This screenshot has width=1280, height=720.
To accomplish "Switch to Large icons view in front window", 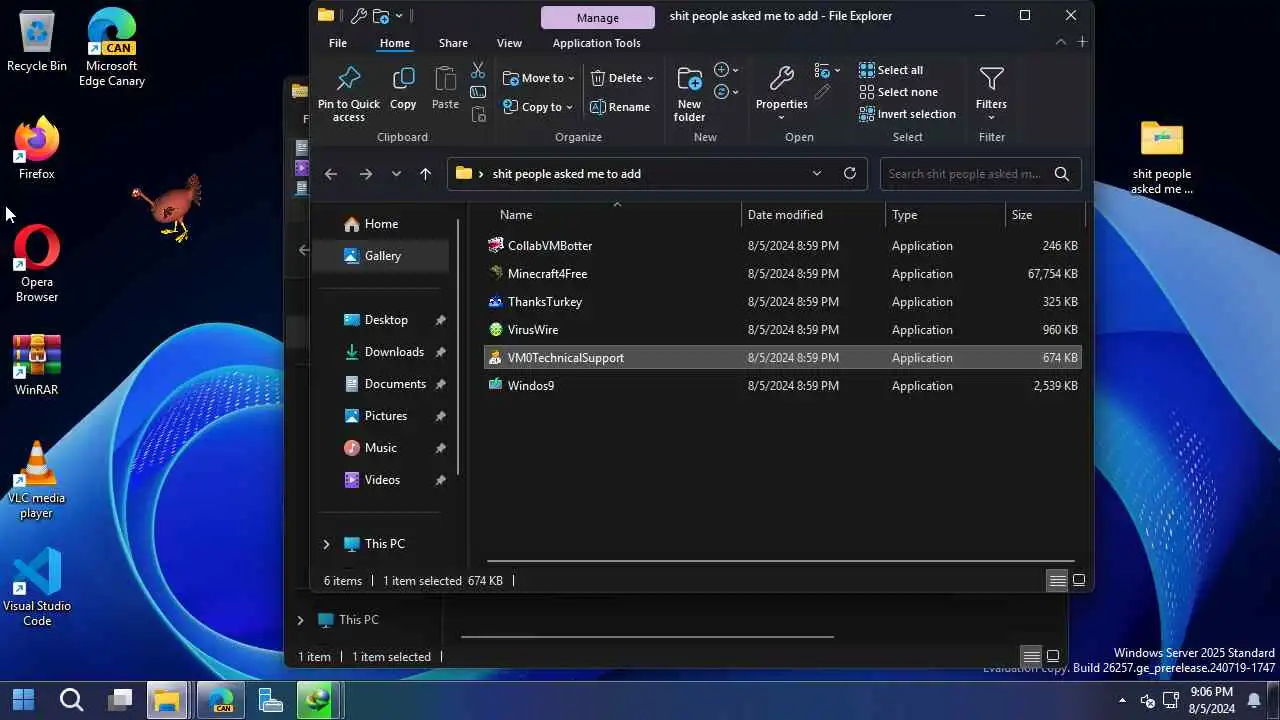I will pyautogui.click(x=1079, y=581).
